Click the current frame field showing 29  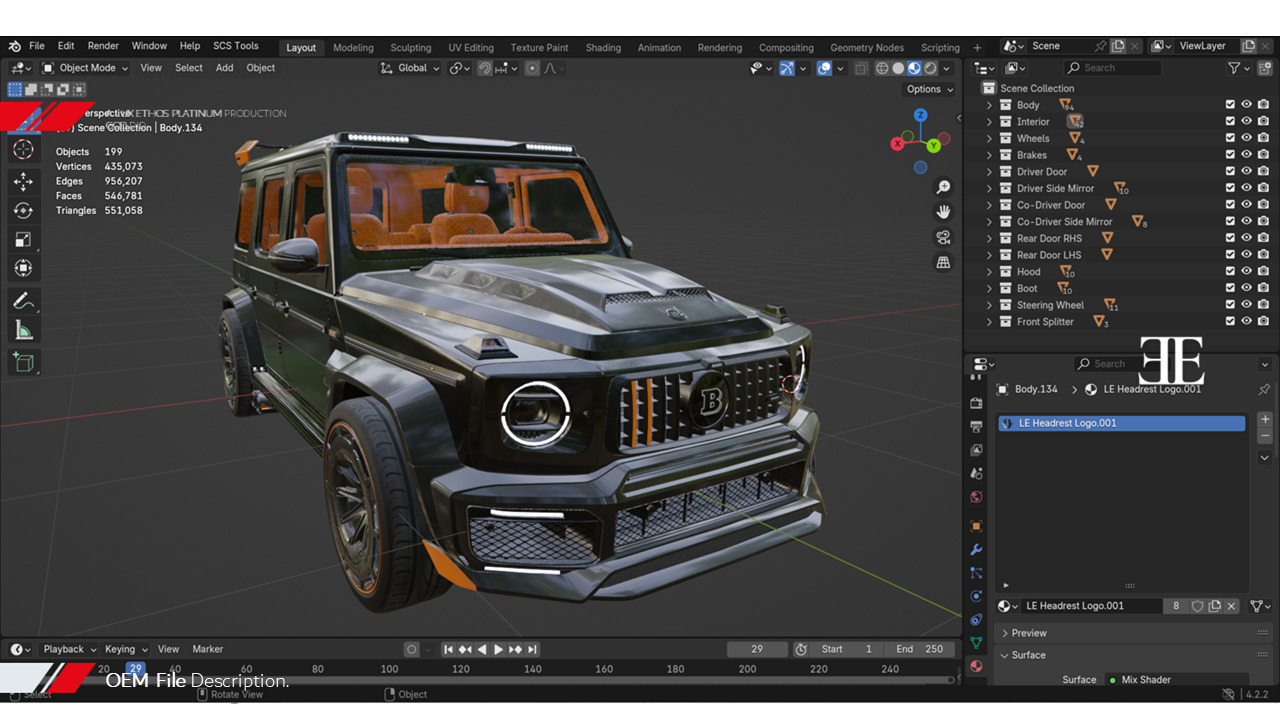point(757,649)
